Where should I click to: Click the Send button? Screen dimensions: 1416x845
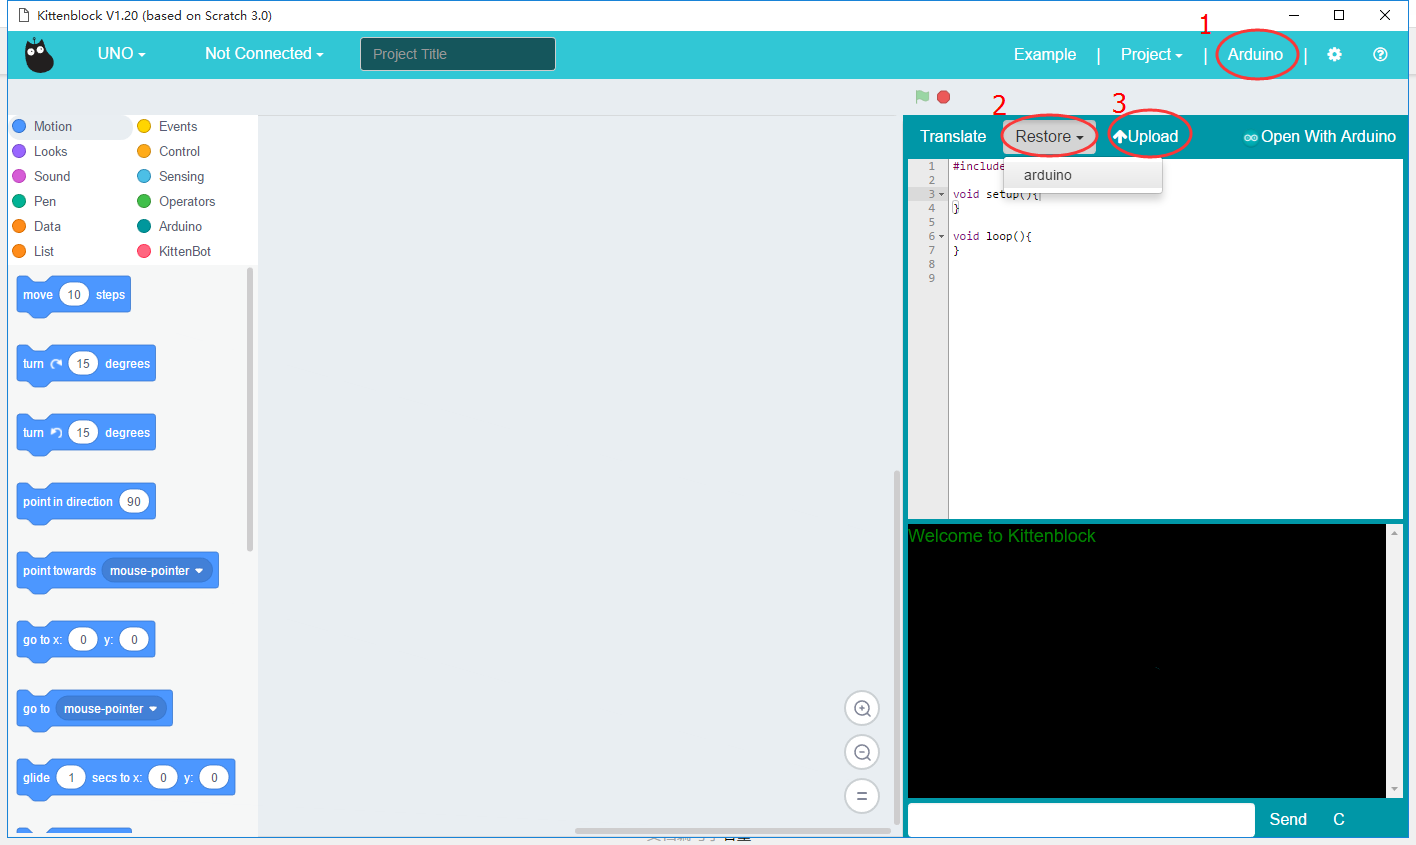1288,820
